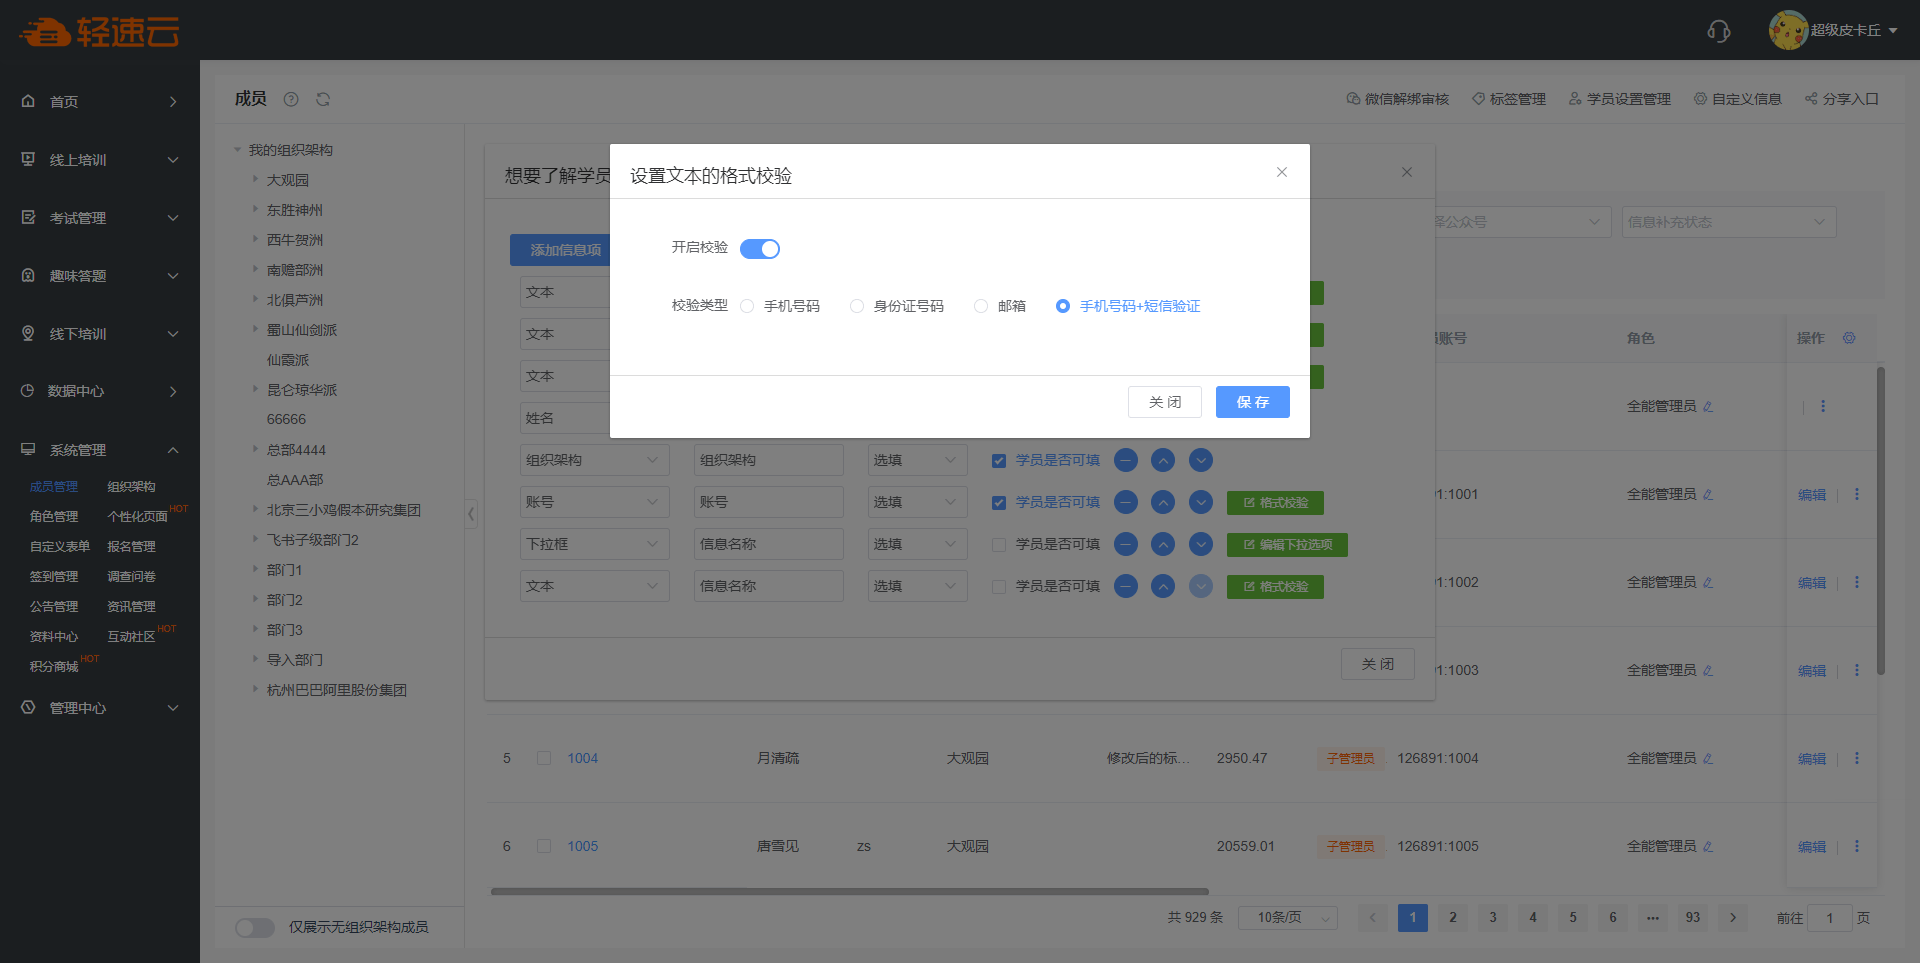Click the column settings gear icon beside 操作

pos(1849,338)
